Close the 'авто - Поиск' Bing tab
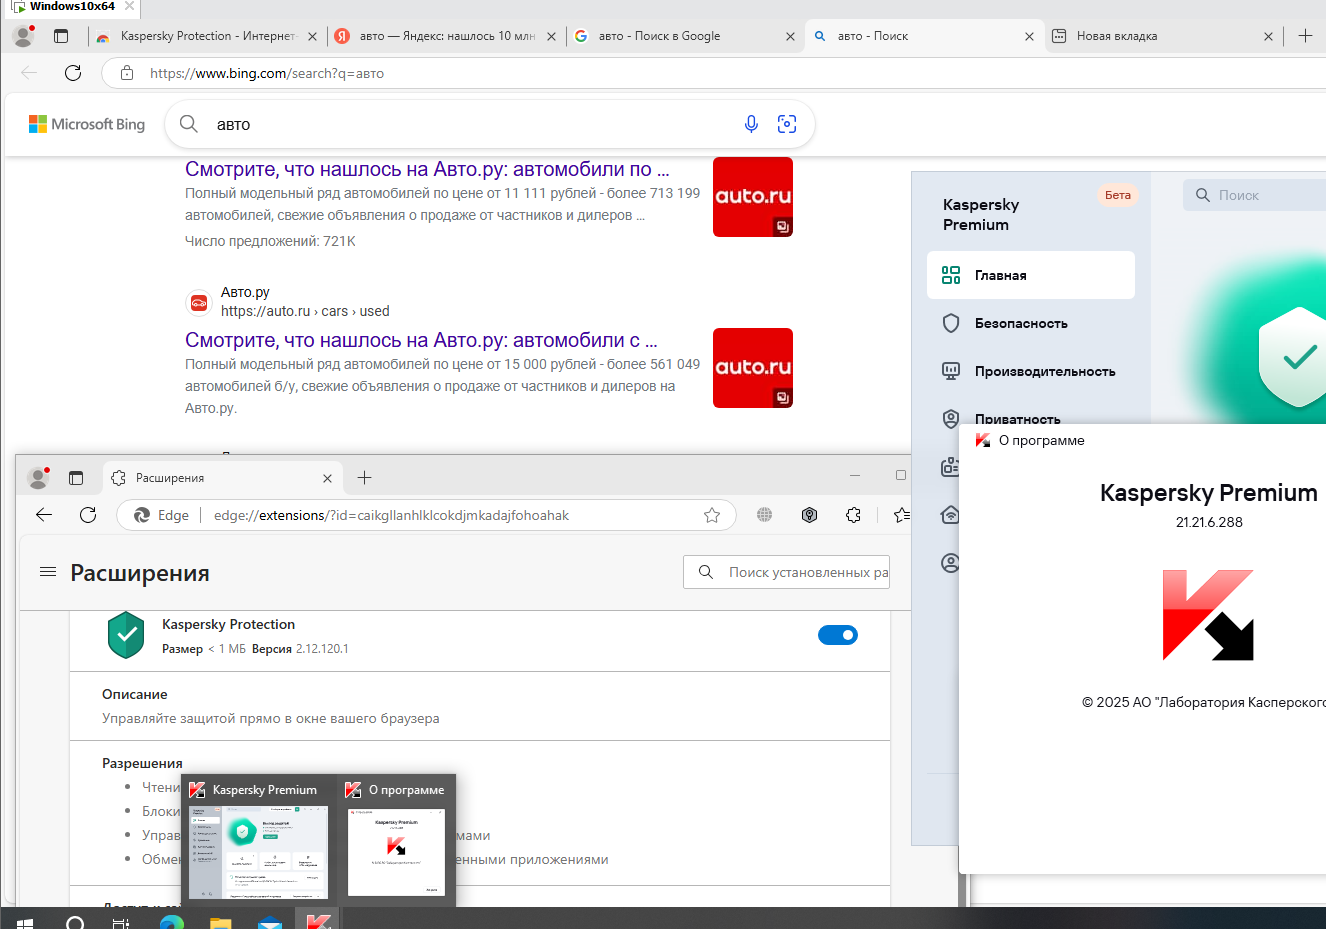1326x929 pixels. pyautogui.click(x=1029, y=36)
